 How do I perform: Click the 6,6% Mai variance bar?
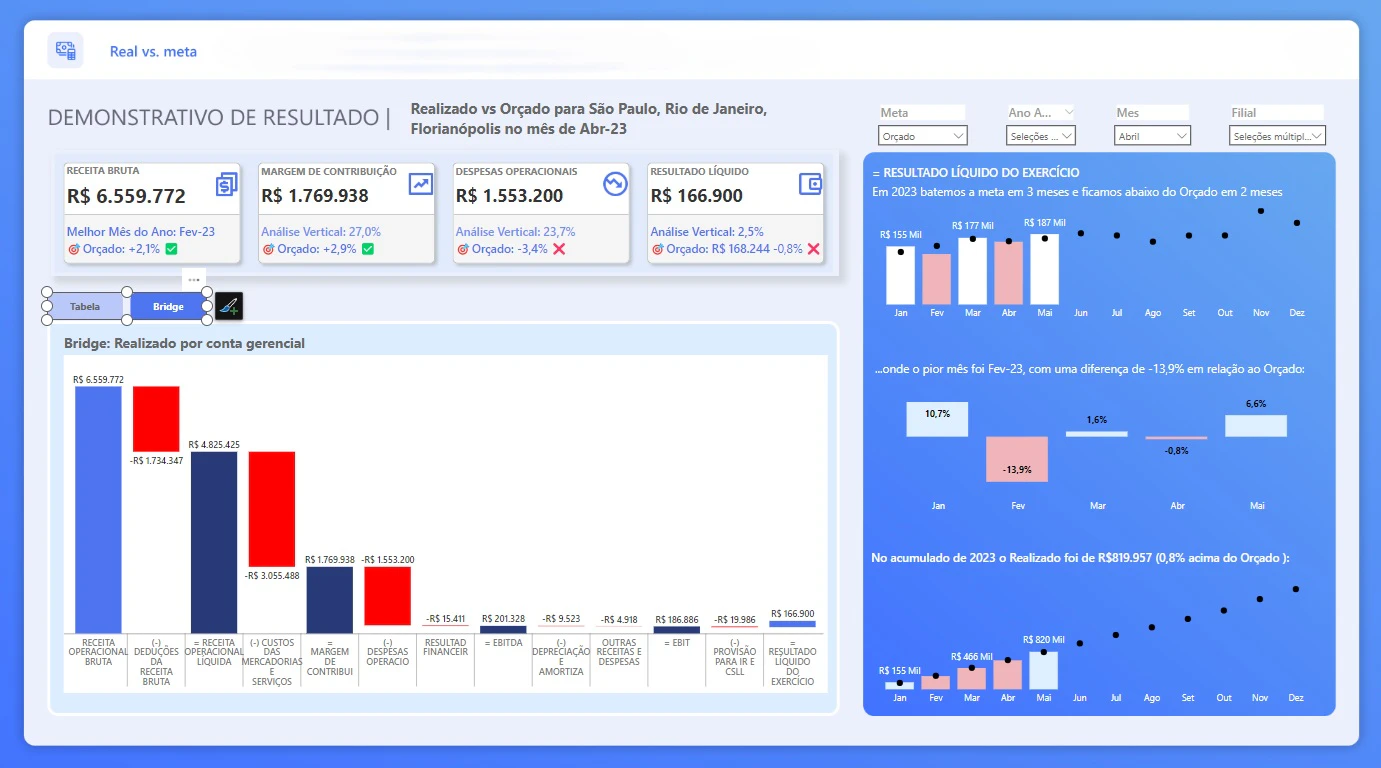click(x=1256, y=426)
